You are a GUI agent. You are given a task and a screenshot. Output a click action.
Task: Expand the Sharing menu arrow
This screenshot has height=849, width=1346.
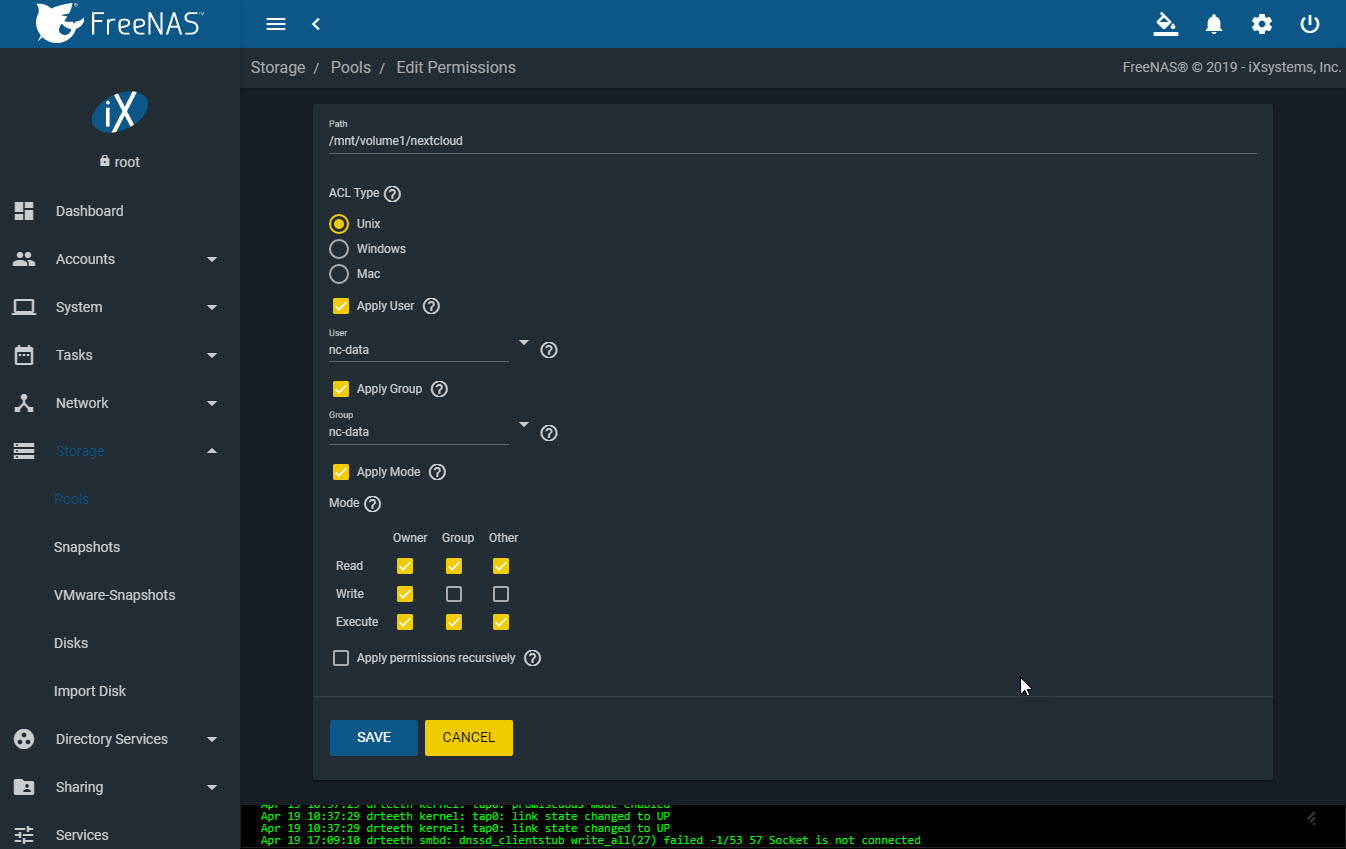(212, 788)
